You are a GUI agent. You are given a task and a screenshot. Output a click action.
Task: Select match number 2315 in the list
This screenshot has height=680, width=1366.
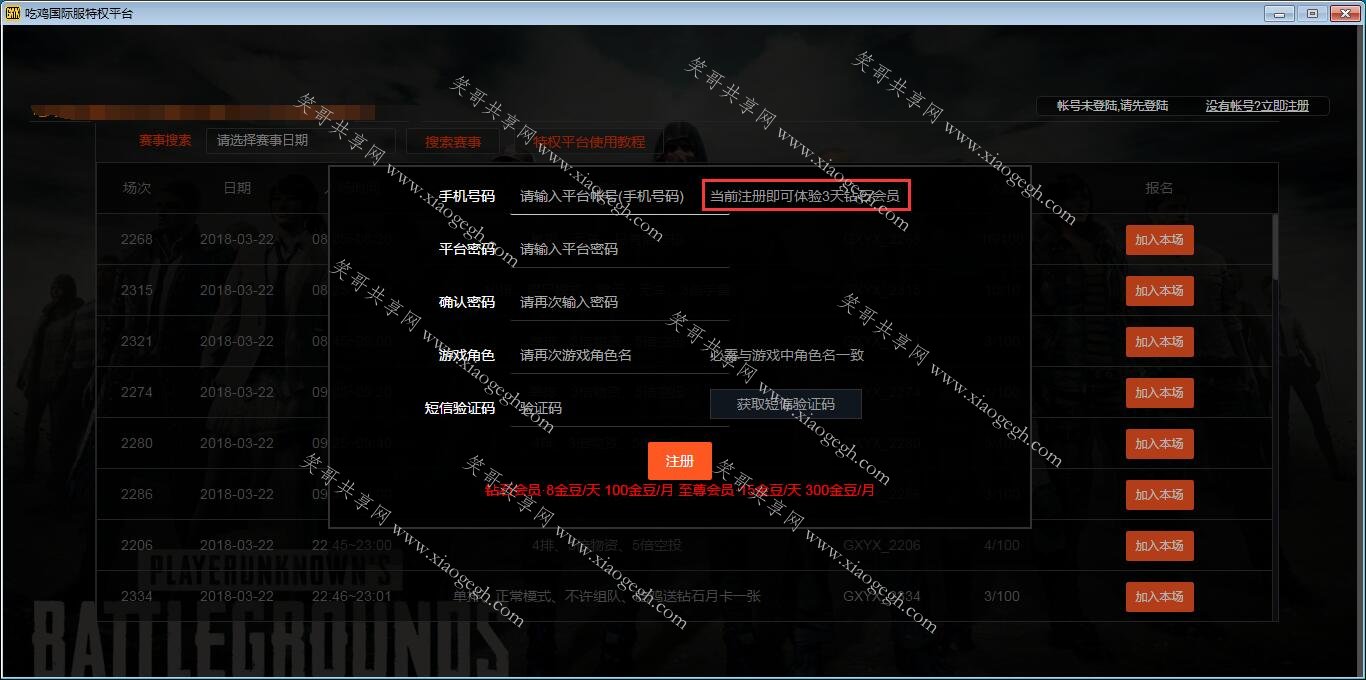click(137, 290)
